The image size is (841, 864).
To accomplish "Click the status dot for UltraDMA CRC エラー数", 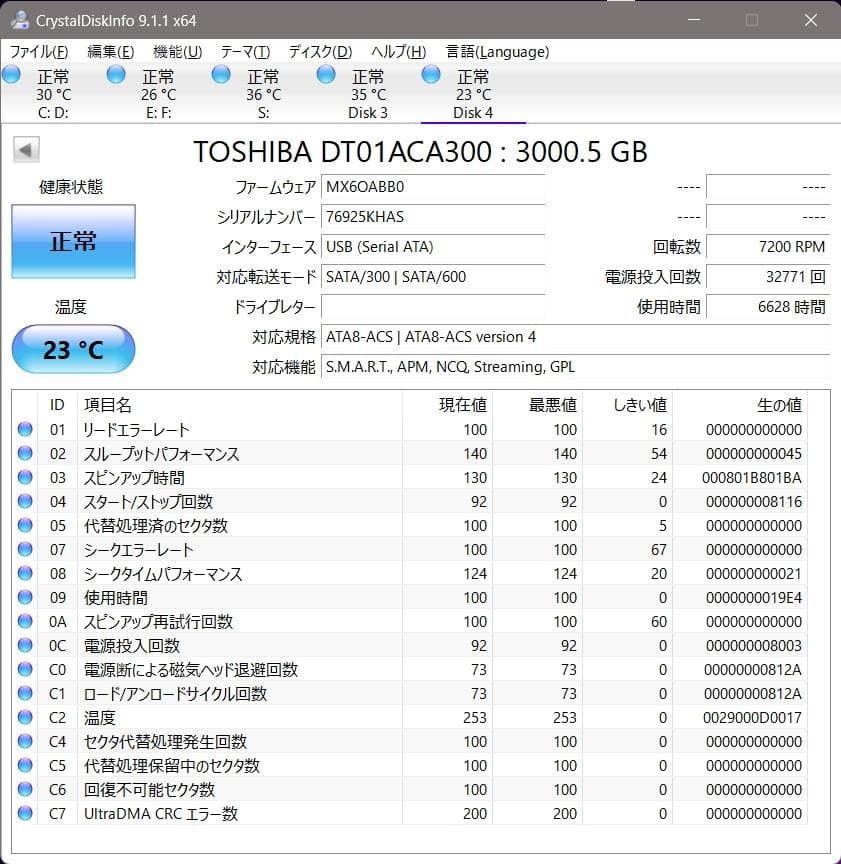I will [x=25, y=813].
